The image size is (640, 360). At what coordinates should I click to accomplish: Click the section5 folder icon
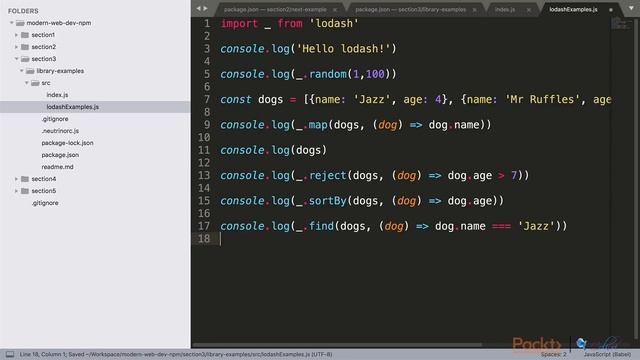25,191
